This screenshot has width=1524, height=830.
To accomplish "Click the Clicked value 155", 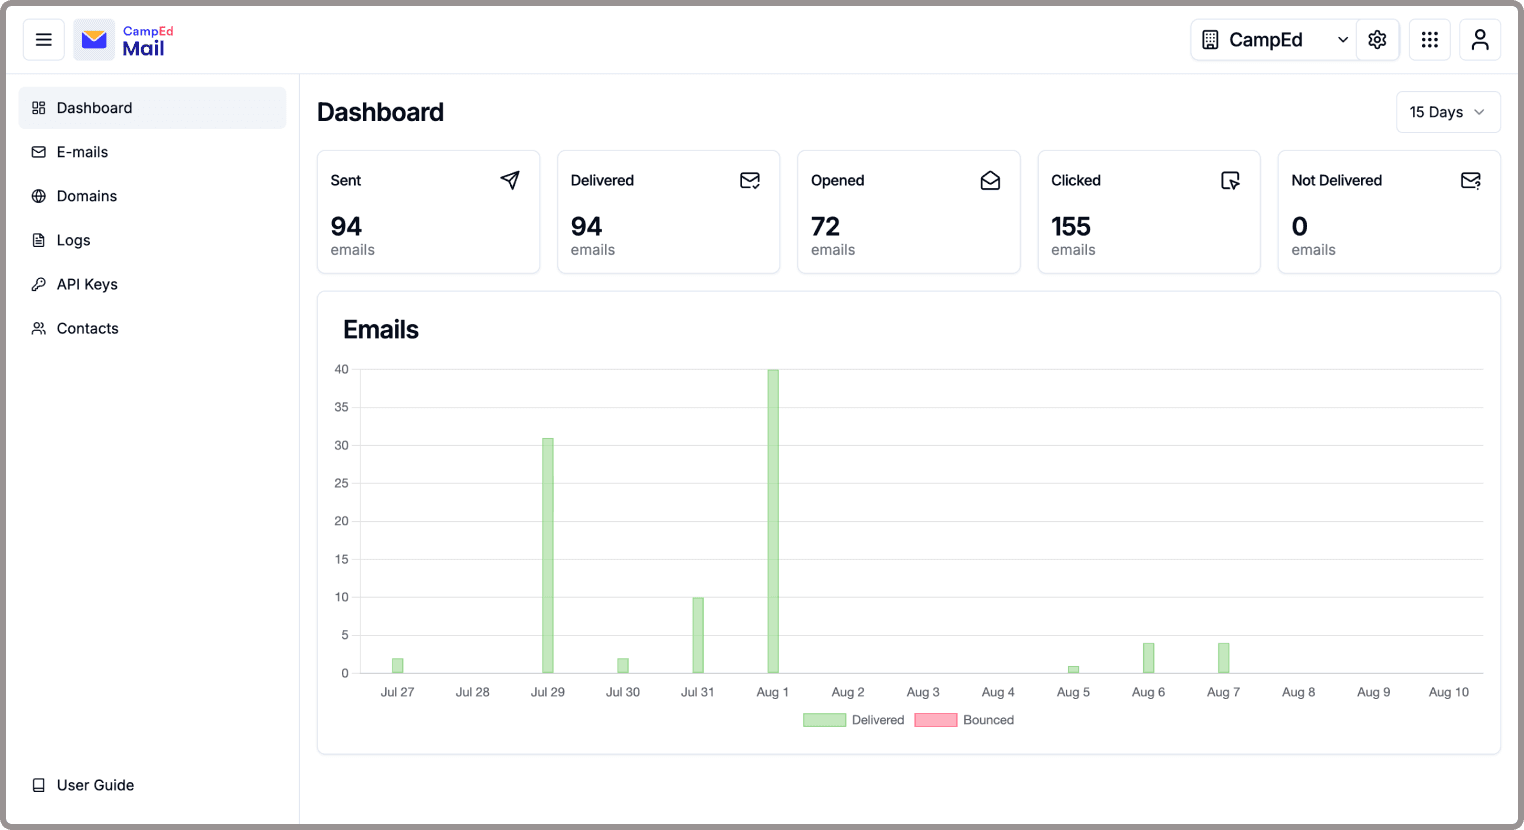I will click(1071, 227).
